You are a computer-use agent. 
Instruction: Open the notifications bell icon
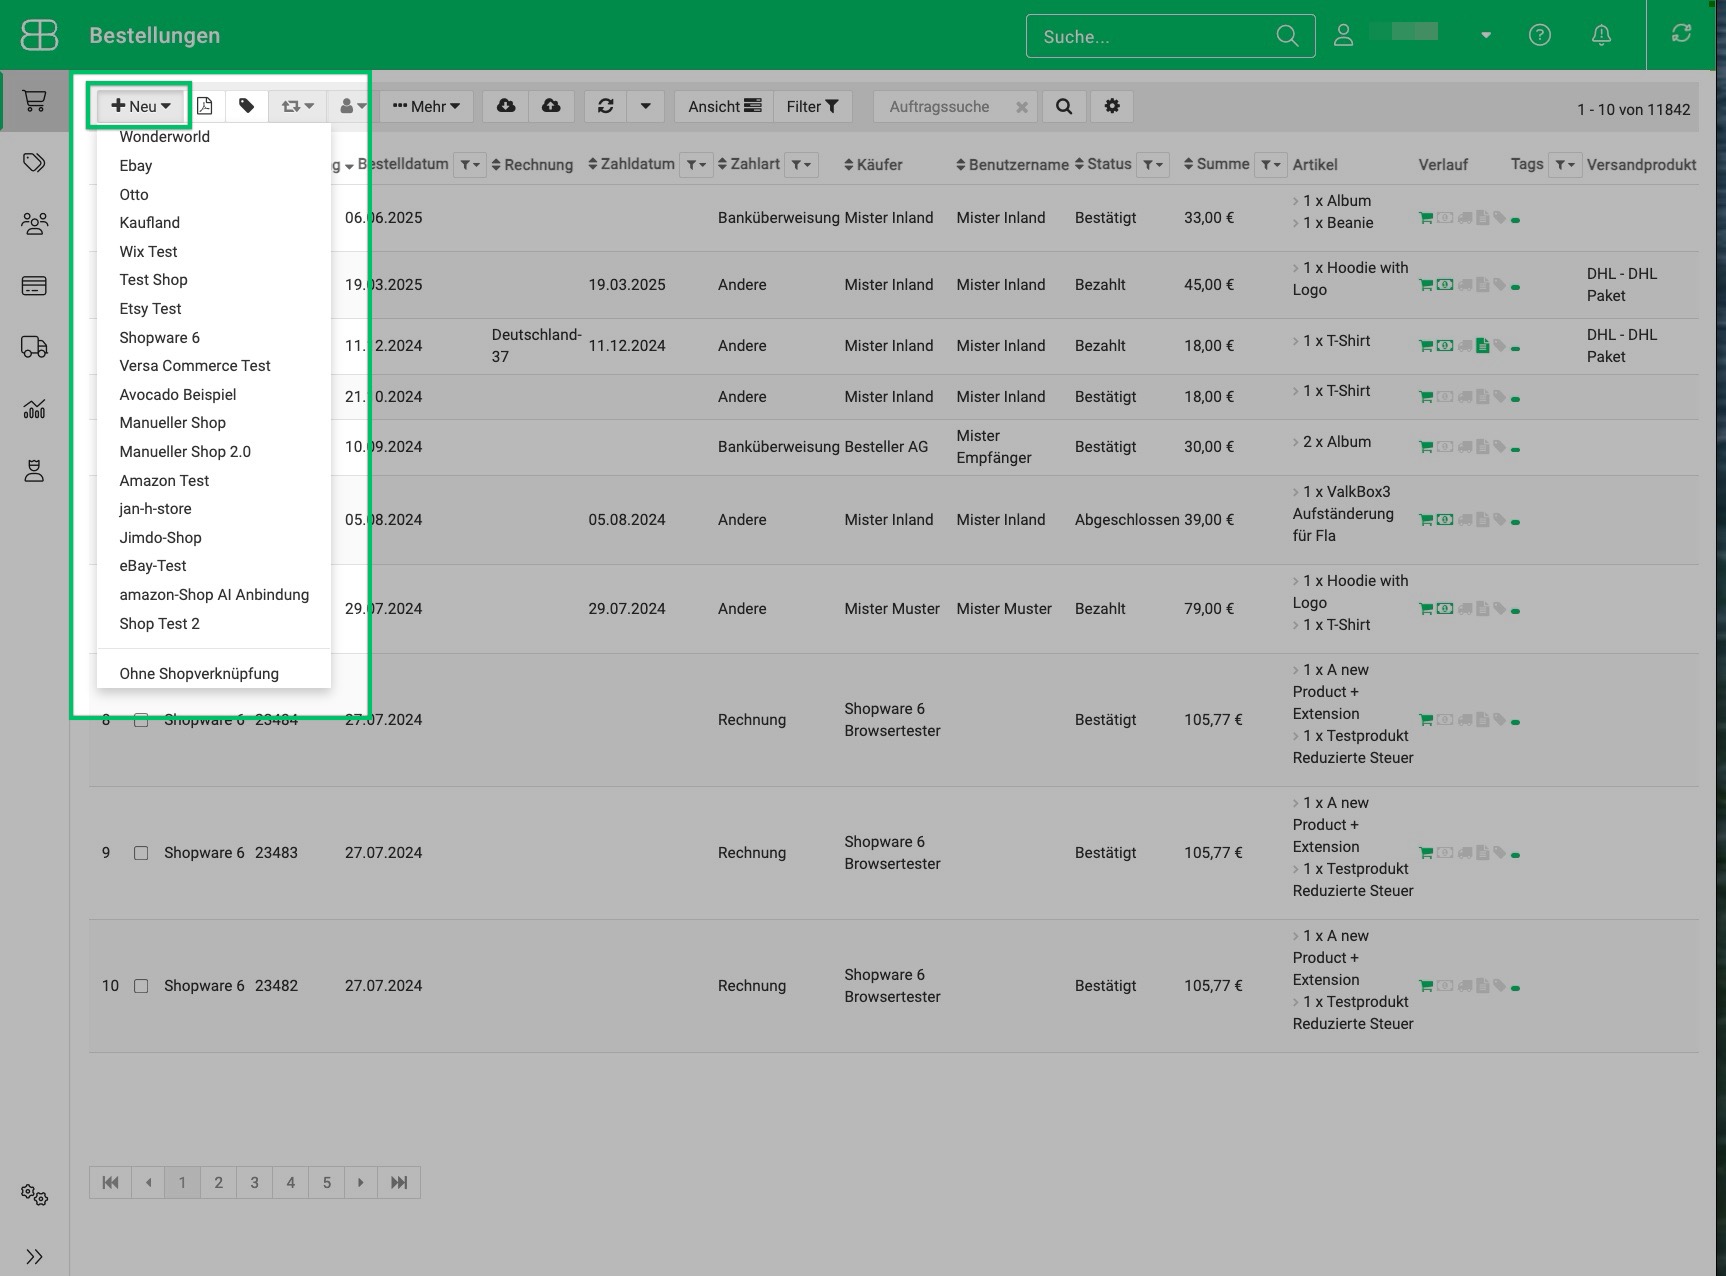click(x=1601, y=35)
